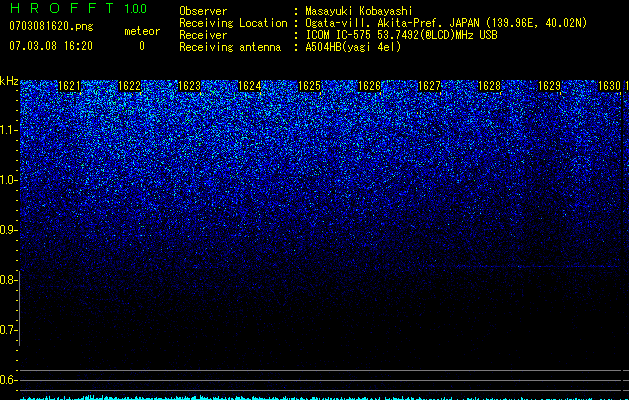Viewport: 629px width, 400px height.
Task: Click the 1629 time marker
Action: coord(549,86)
